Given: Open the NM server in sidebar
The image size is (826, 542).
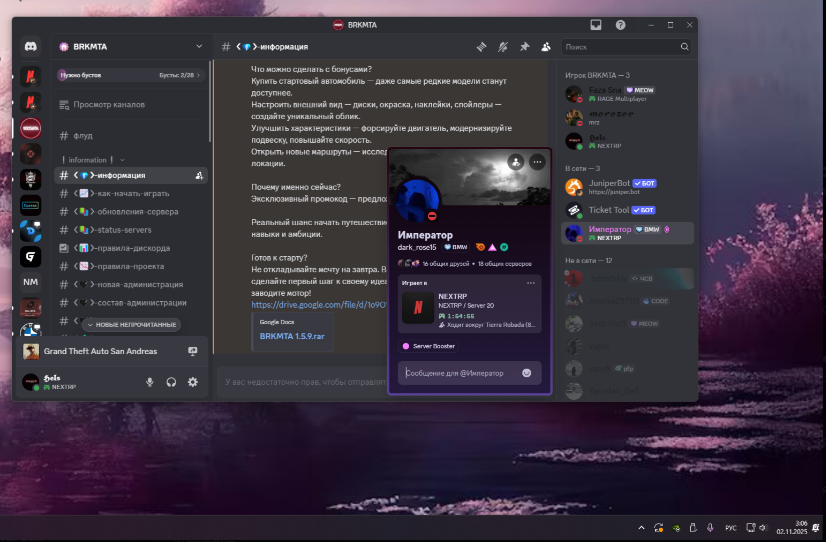Looking at the screenshot, I should 31,282.
